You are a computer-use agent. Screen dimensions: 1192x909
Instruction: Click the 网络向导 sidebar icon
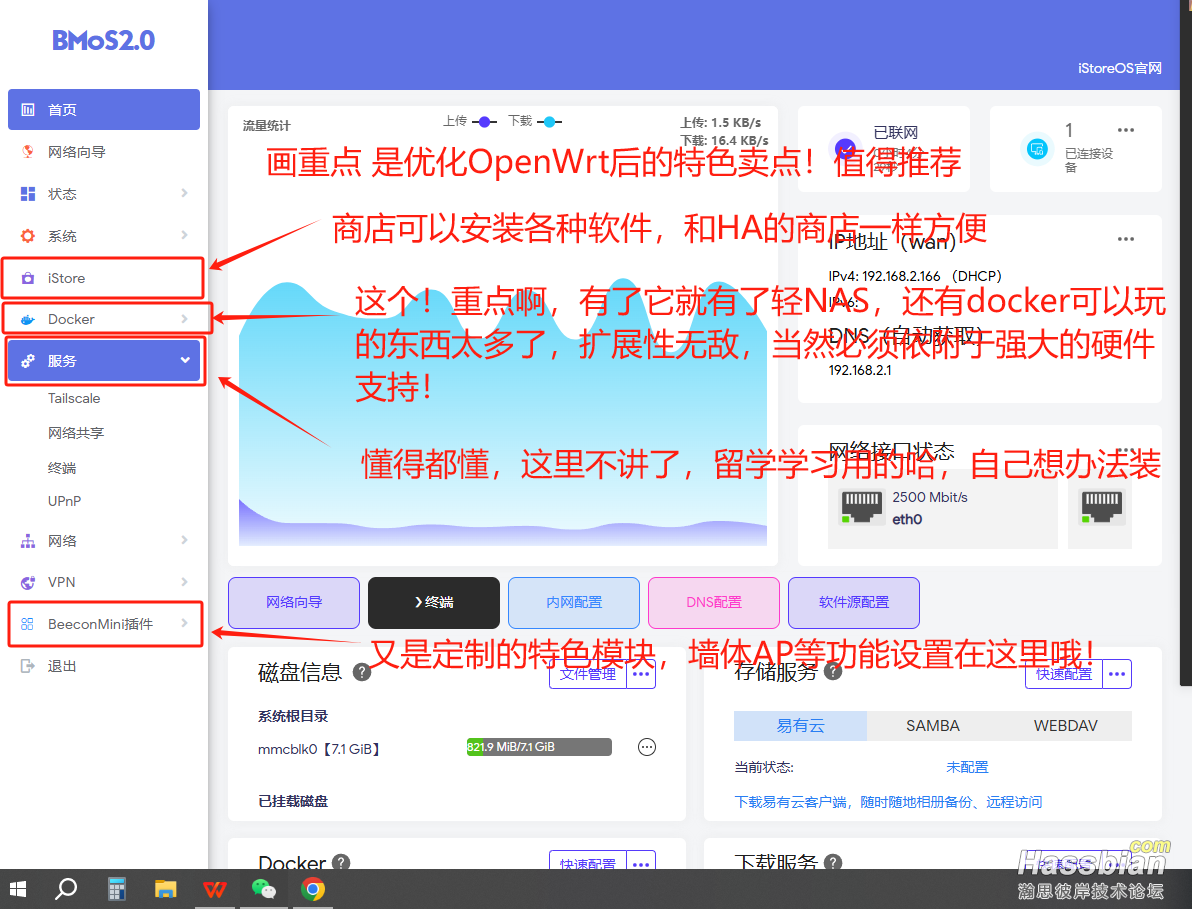point(28,151)
